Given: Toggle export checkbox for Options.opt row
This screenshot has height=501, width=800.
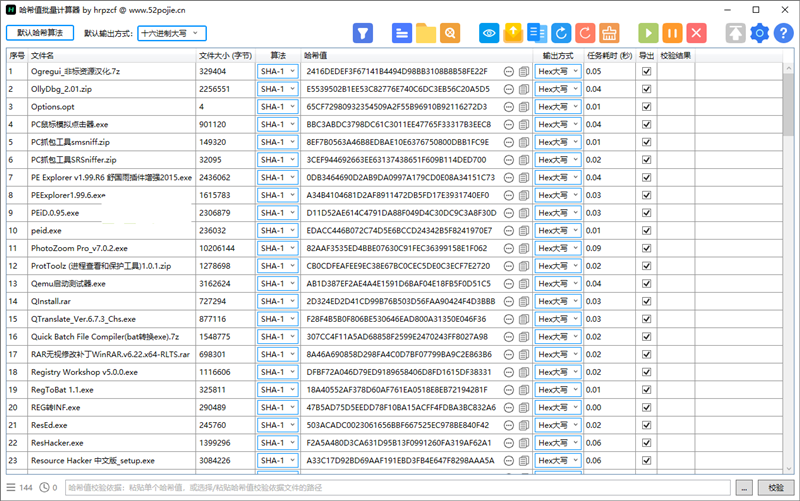Looking at the screenshot, I should (646, 107).
